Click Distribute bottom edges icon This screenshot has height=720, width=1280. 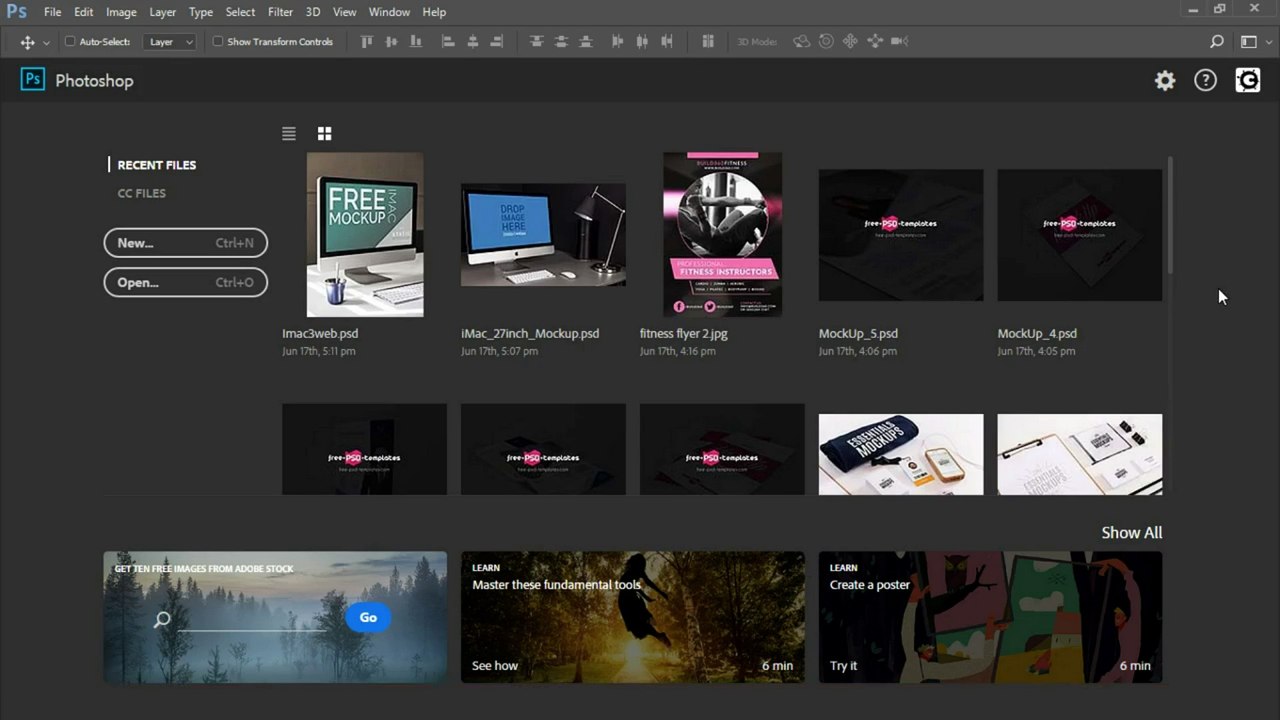point(586,42)
